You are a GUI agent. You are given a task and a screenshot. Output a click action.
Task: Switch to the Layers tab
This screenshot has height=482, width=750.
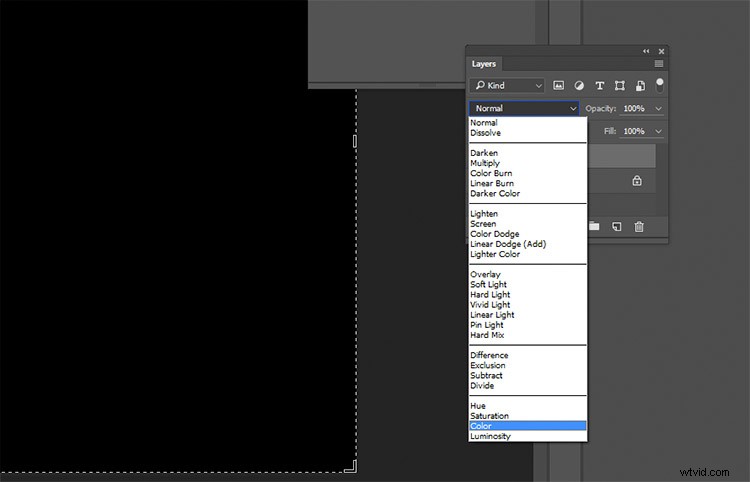484,64
